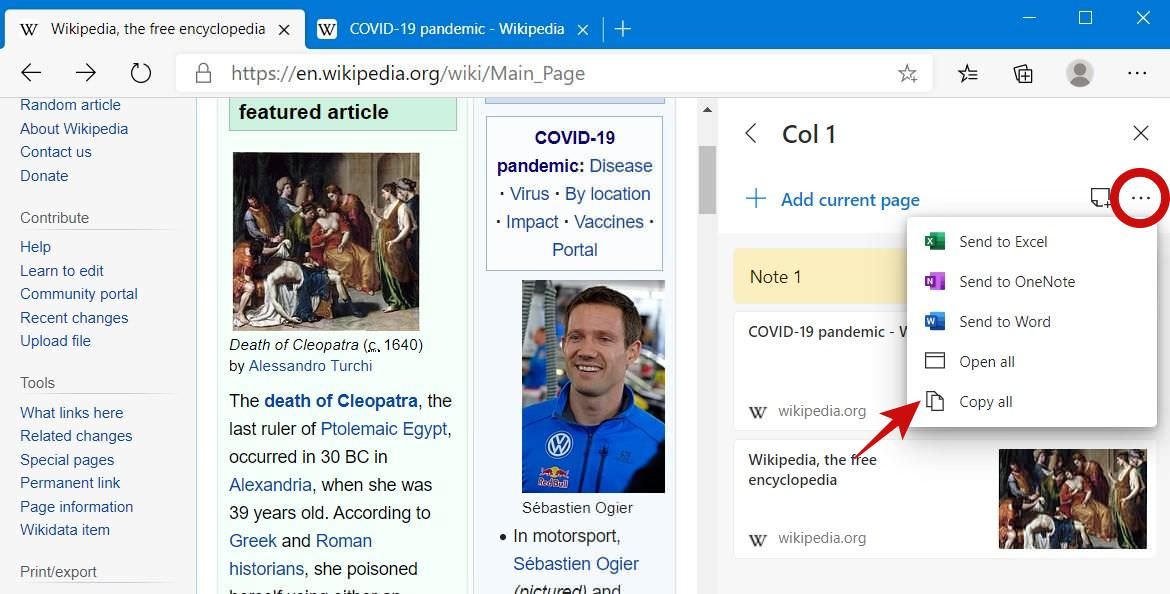
Task: Click the page vertical scrollbar thumb
Action: tap(707, 179)
